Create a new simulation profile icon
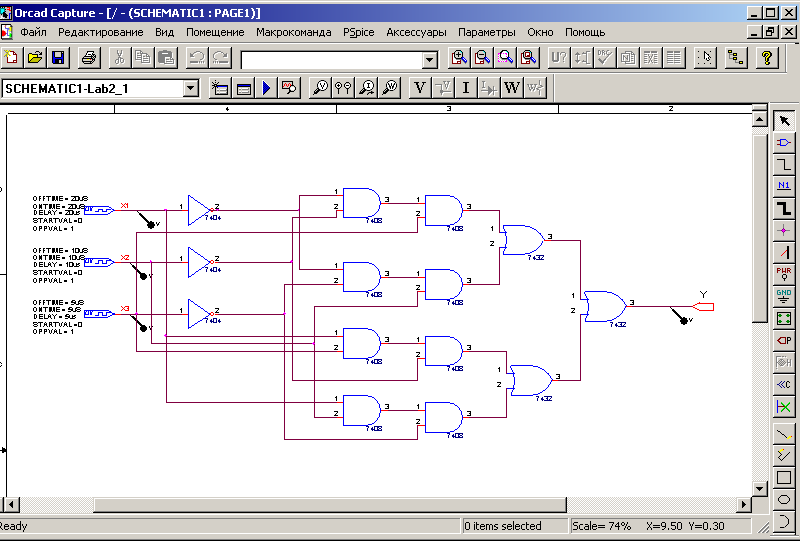The image size is (800, 541). coord(220,88)
